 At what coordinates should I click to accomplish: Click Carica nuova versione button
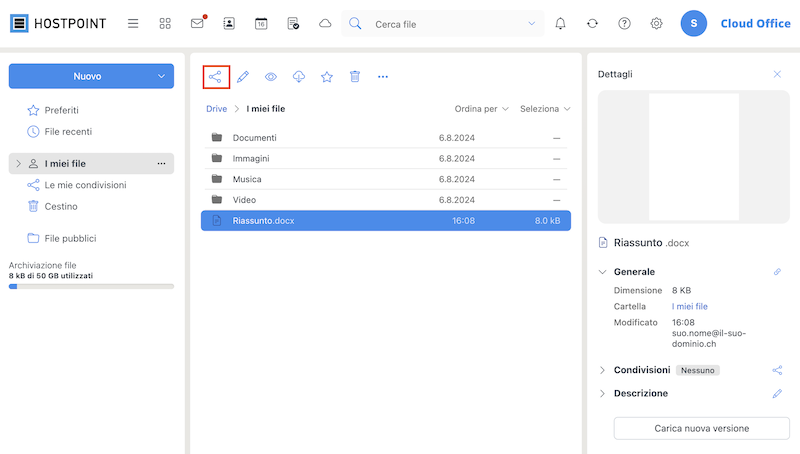point(702,428)
